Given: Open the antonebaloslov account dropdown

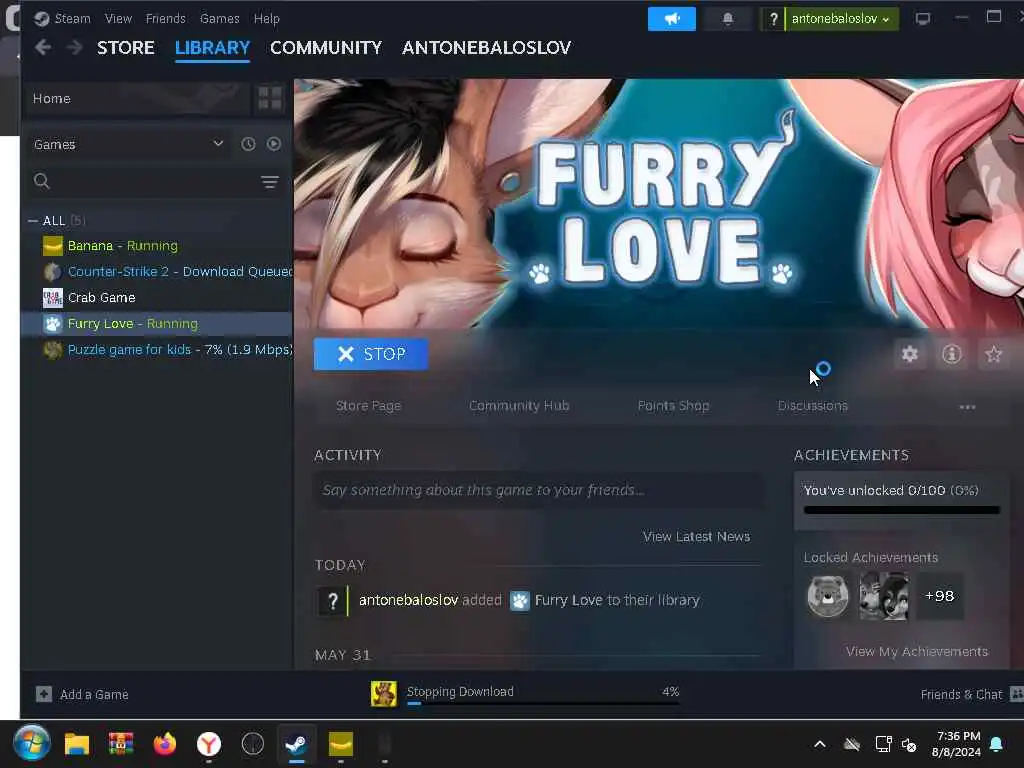Looking at the screenshot, I should coord(841,19).
